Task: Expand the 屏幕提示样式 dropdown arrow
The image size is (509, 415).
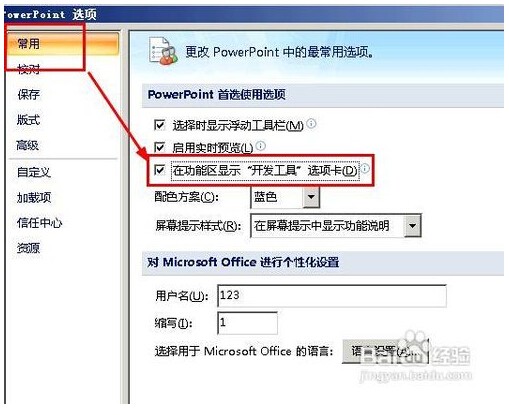Action: coord(412,226)
